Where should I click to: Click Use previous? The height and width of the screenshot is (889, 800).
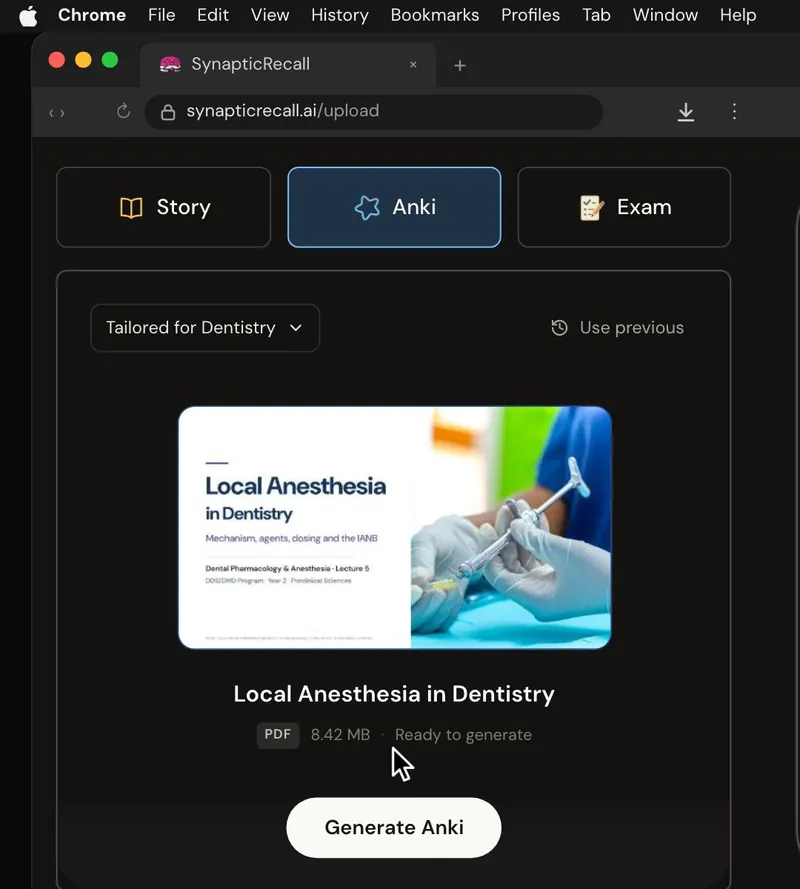(617, 328)
